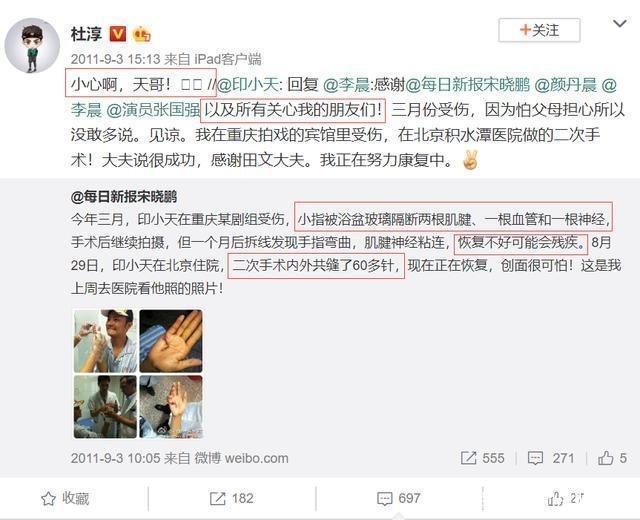Open the @颜丹晨 mention link
Image resolution: width=640 pixels, height=520 pixels.
coord(565,85)
